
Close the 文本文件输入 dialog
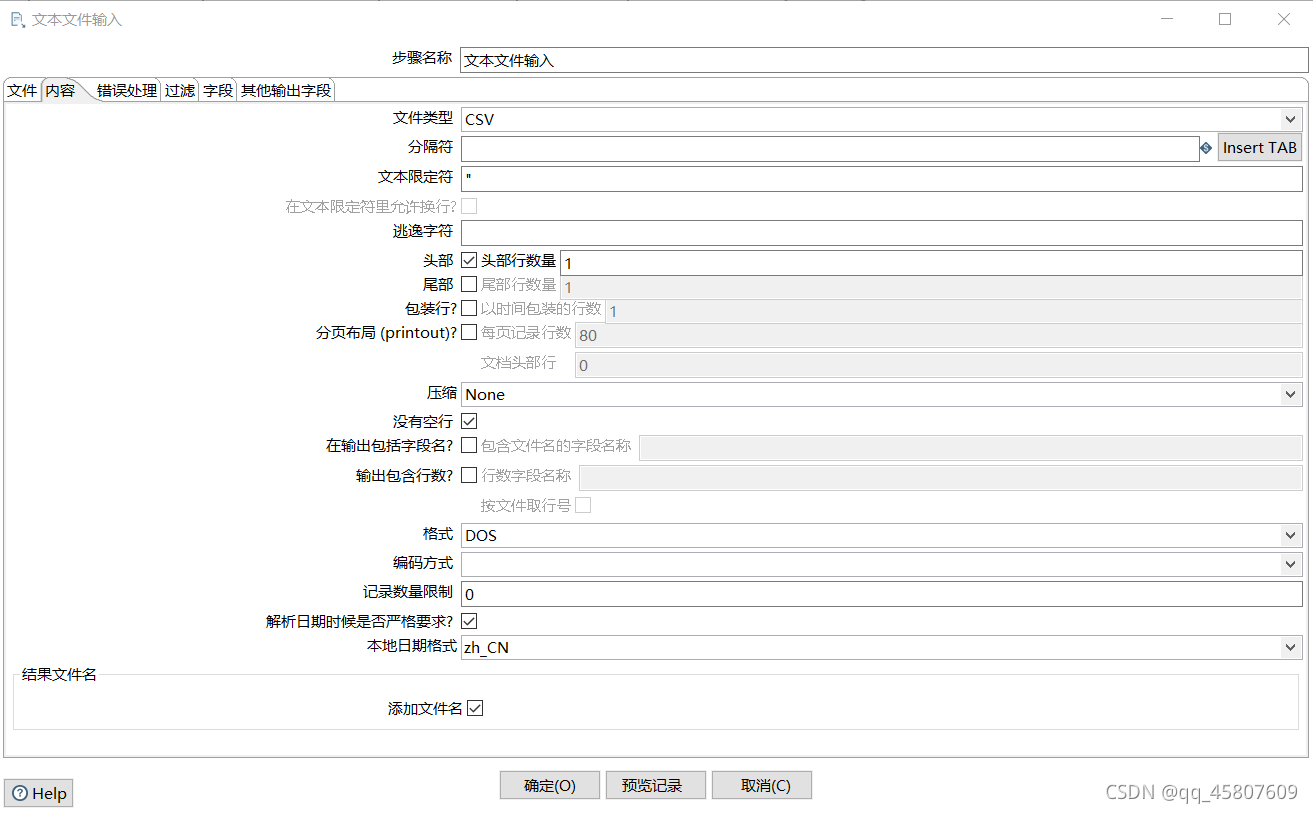click(1284, 19)
